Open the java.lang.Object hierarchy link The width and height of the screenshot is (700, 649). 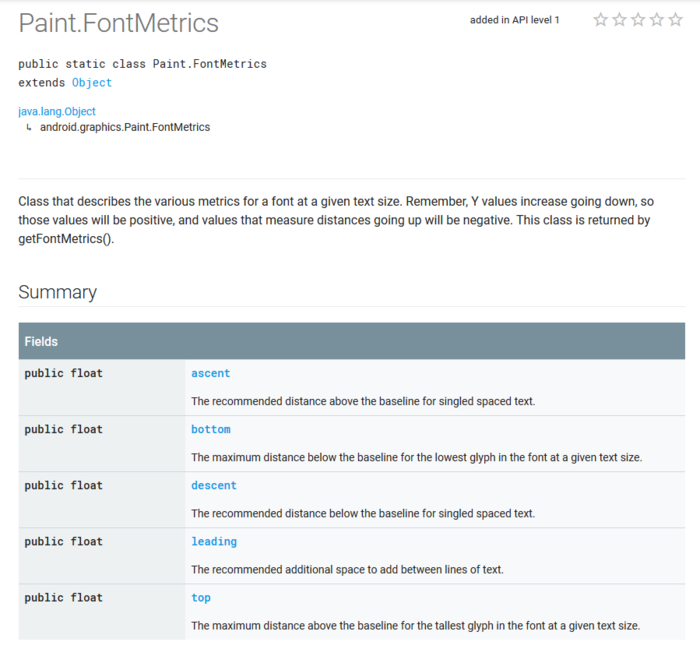coord(57,111)
